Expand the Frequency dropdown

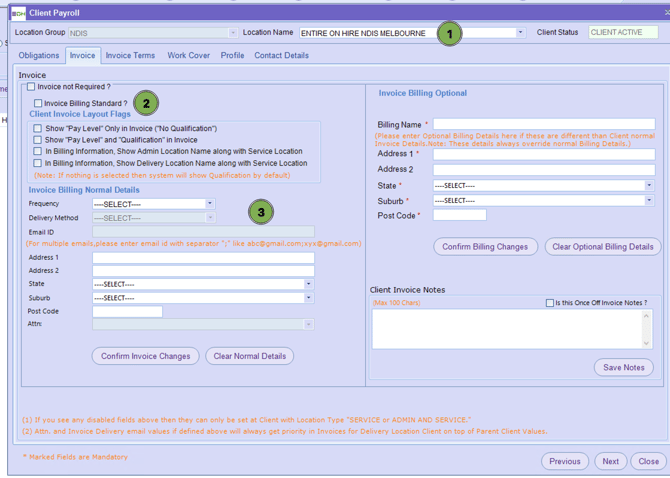pos(210,204)
